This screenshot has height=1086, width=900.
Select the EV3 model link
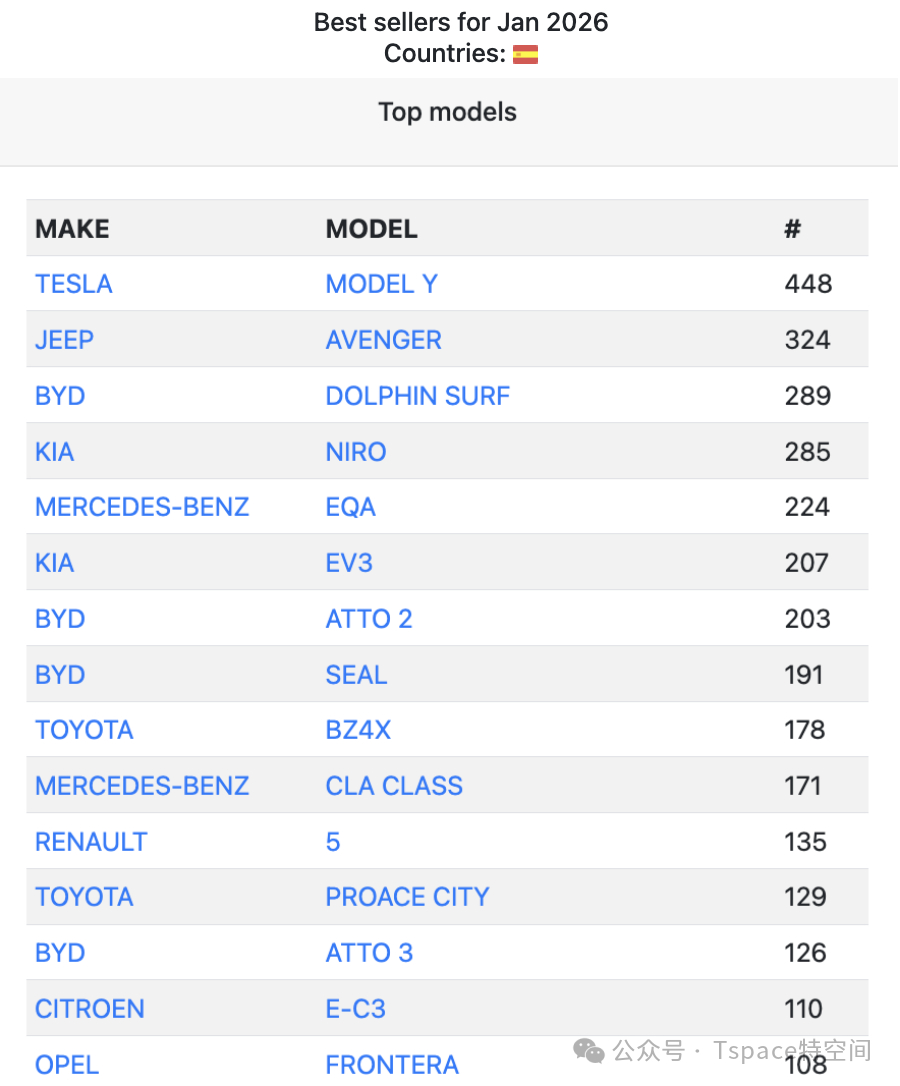[349, 563]
